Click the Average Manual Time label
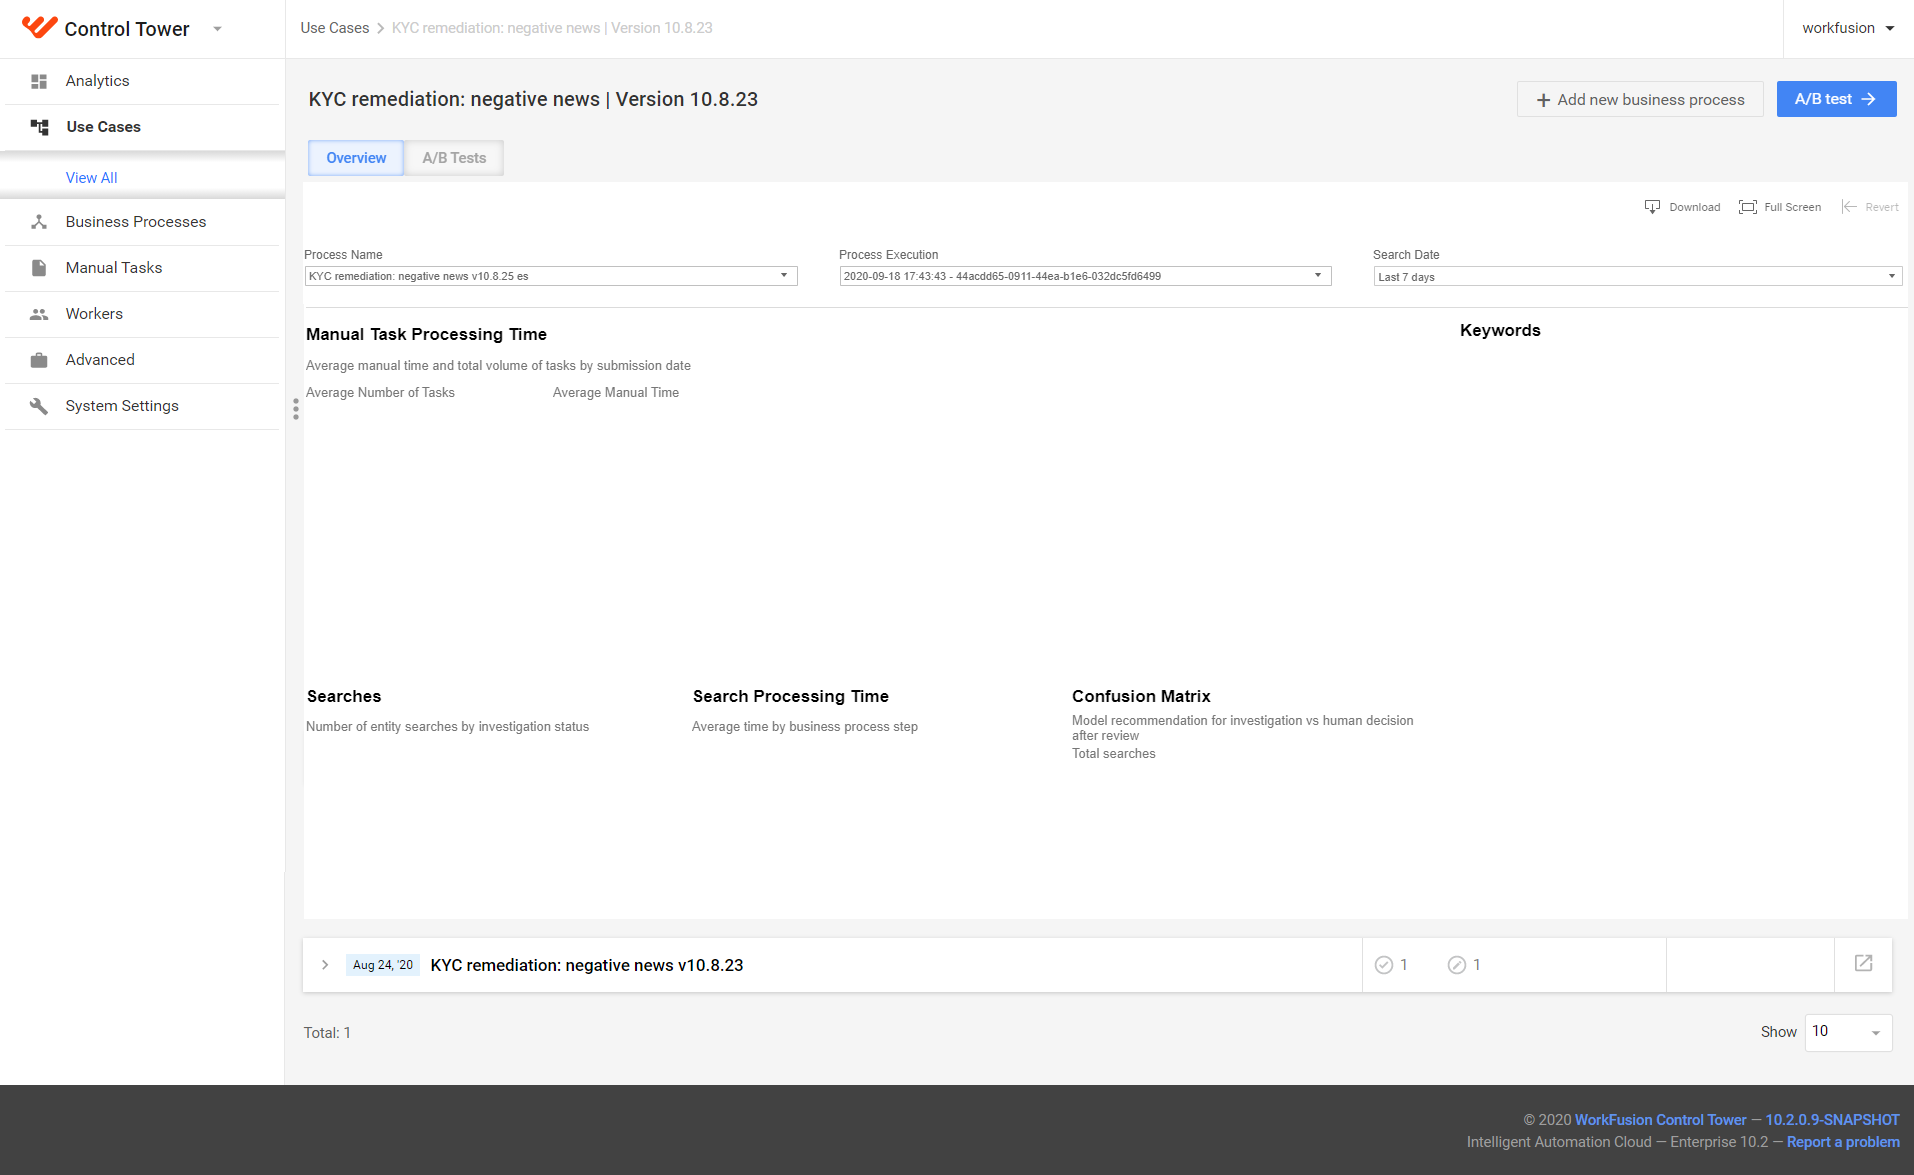Screen dimensions: 1914x1175 [x=616, y=393]
